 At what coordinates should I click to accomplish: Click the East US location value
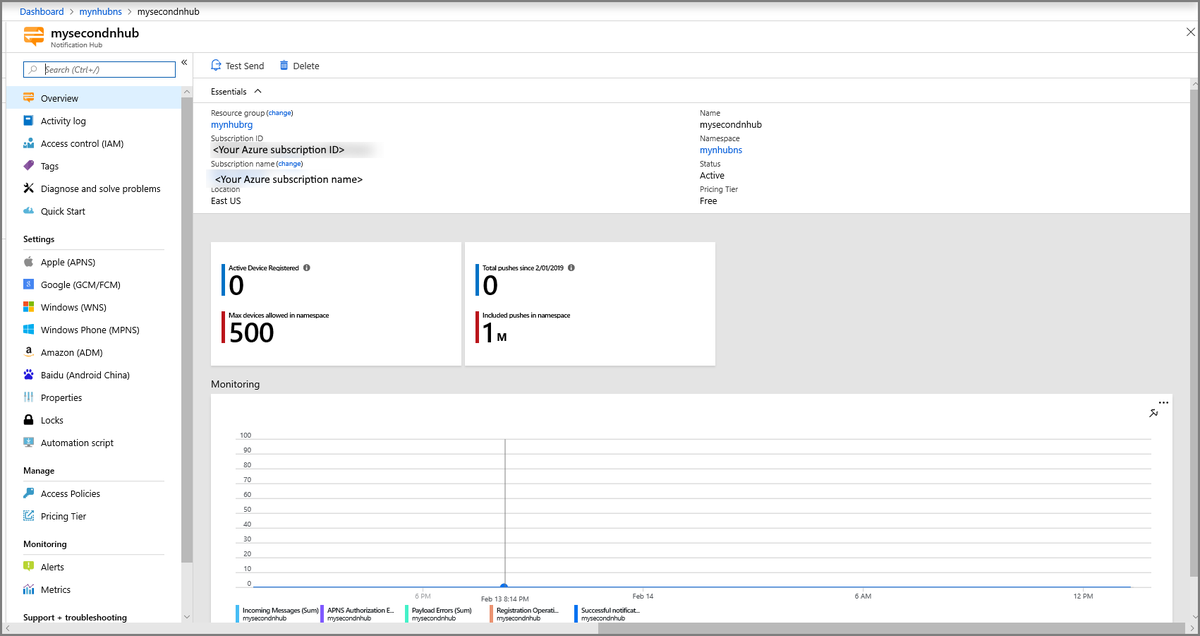(x=226, y=201)
